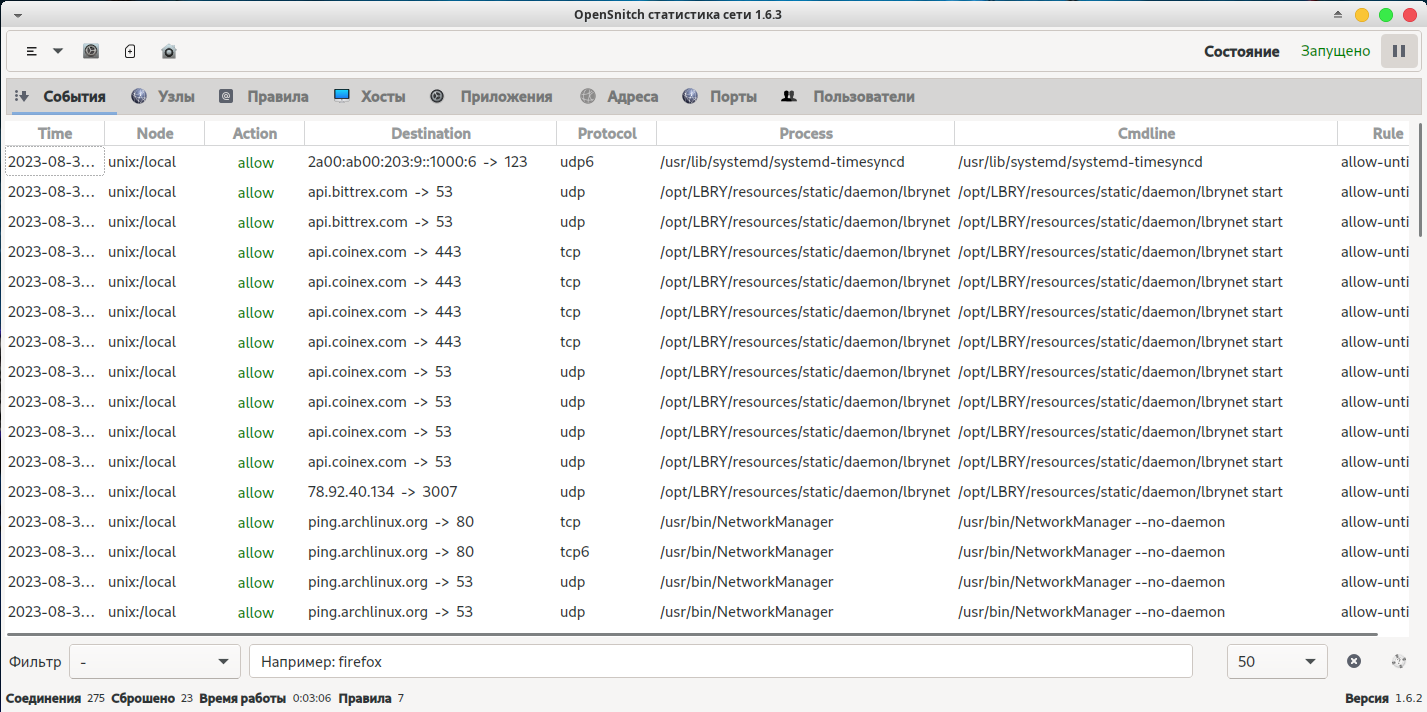Image resolution: width=1427 pixels, height=712 pixels.
Task: Click the help icon beside the clear button
Action: point(1399,661)
